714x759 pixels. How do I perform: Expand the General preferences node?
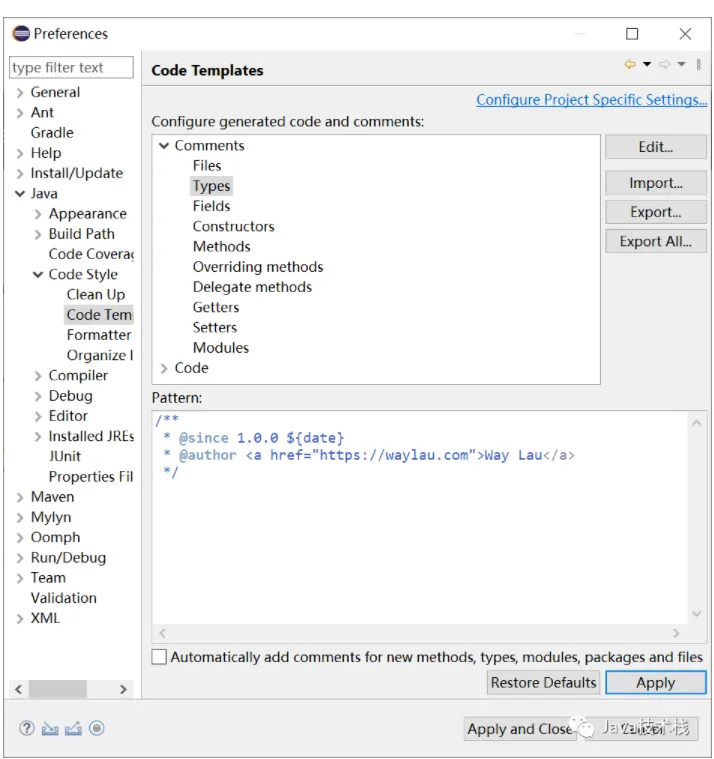click(20, 92)
